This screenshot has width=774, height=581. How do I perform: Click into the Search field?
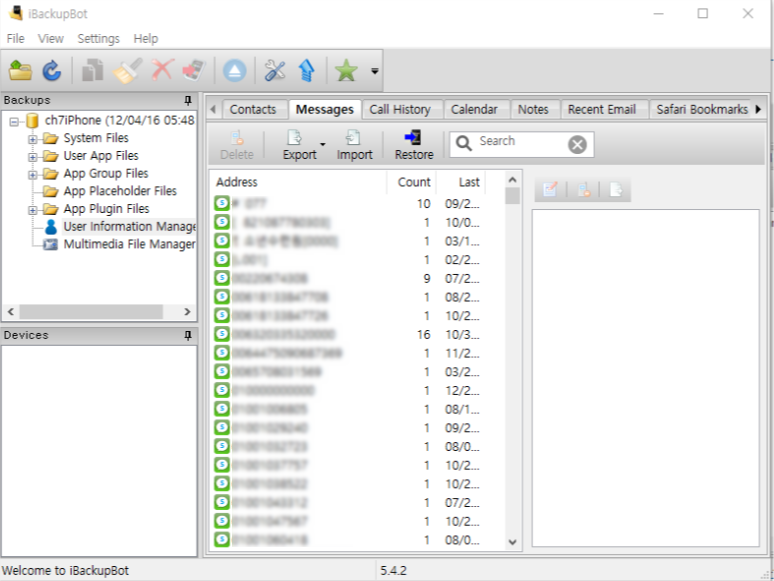click(x=521, y=142)
